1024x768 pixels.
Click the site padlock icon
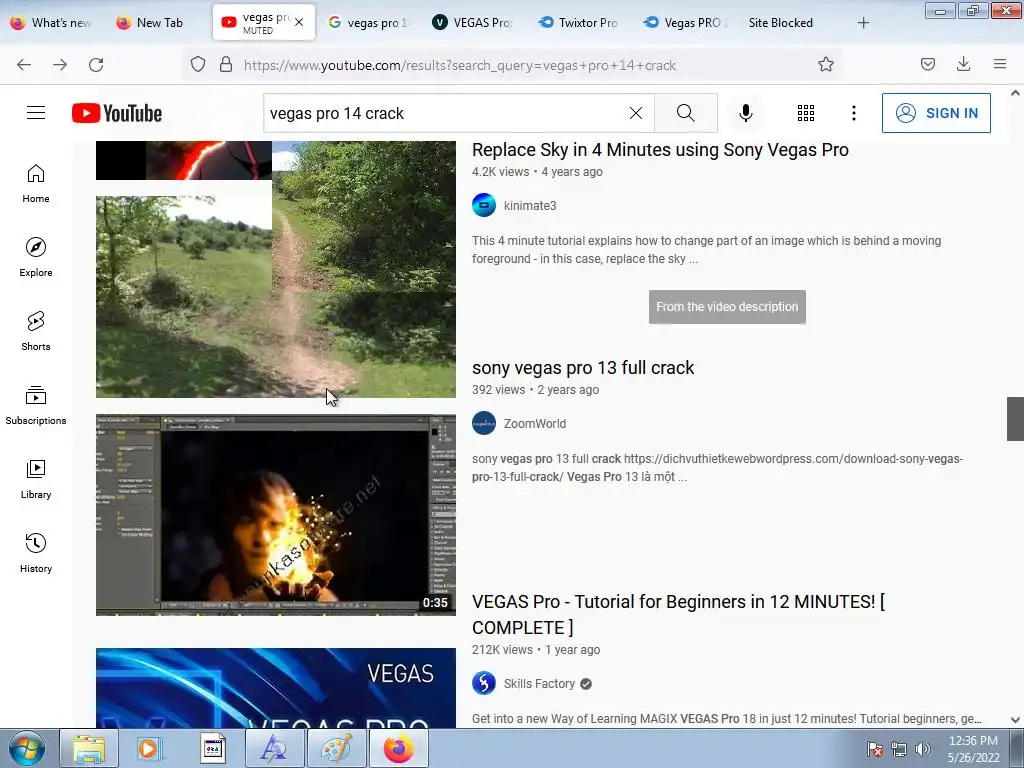[x=226, y=64]
